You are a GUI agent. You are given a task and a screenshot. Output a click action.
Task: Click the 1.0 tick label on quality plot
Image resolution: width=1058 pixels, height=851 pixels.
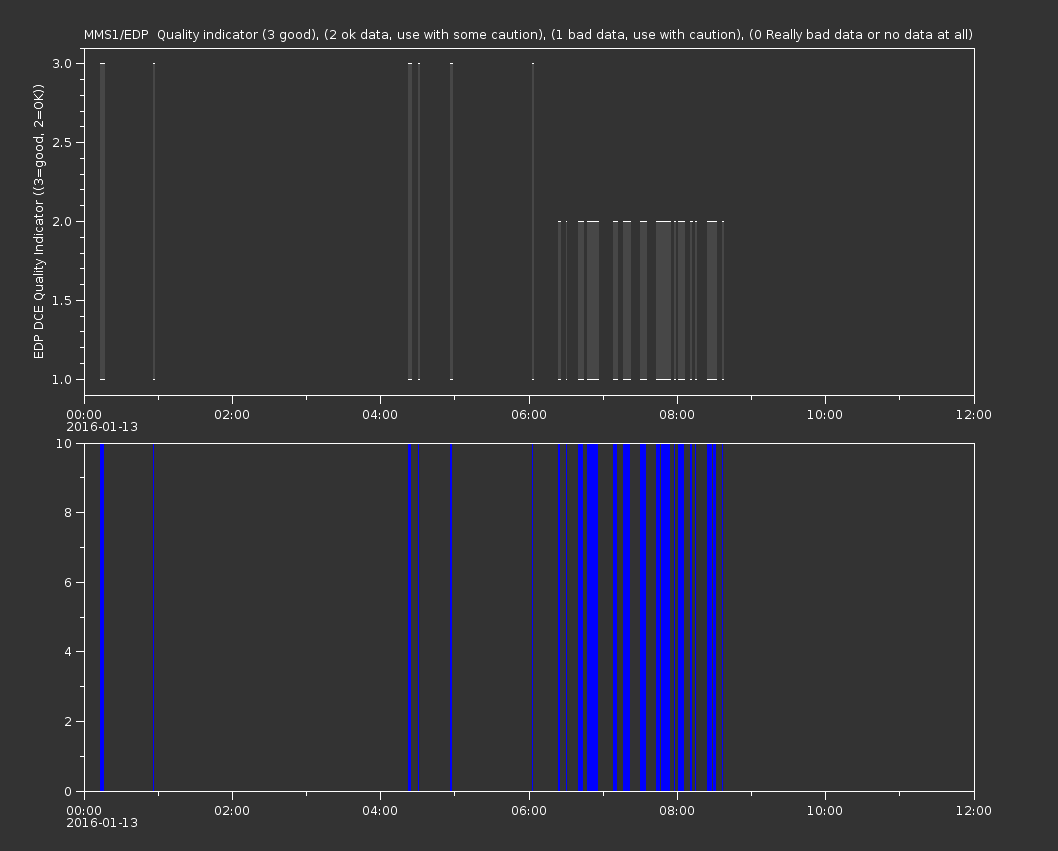pyautogui.click(x=62, y=379)
